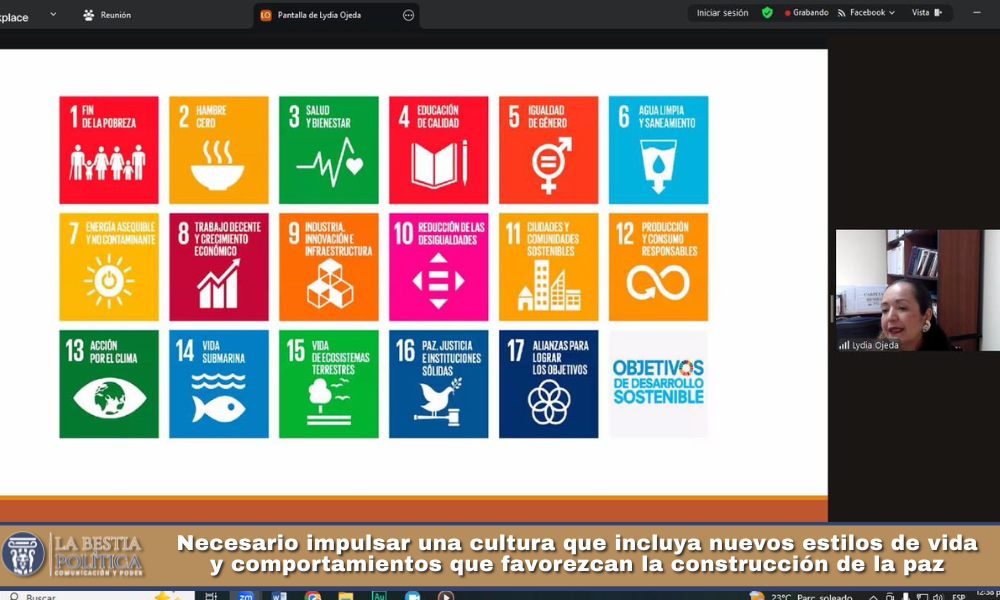1000x600 pixels.
Task: Open Adobe Audition from the taskbar
Action: [379, 596]
